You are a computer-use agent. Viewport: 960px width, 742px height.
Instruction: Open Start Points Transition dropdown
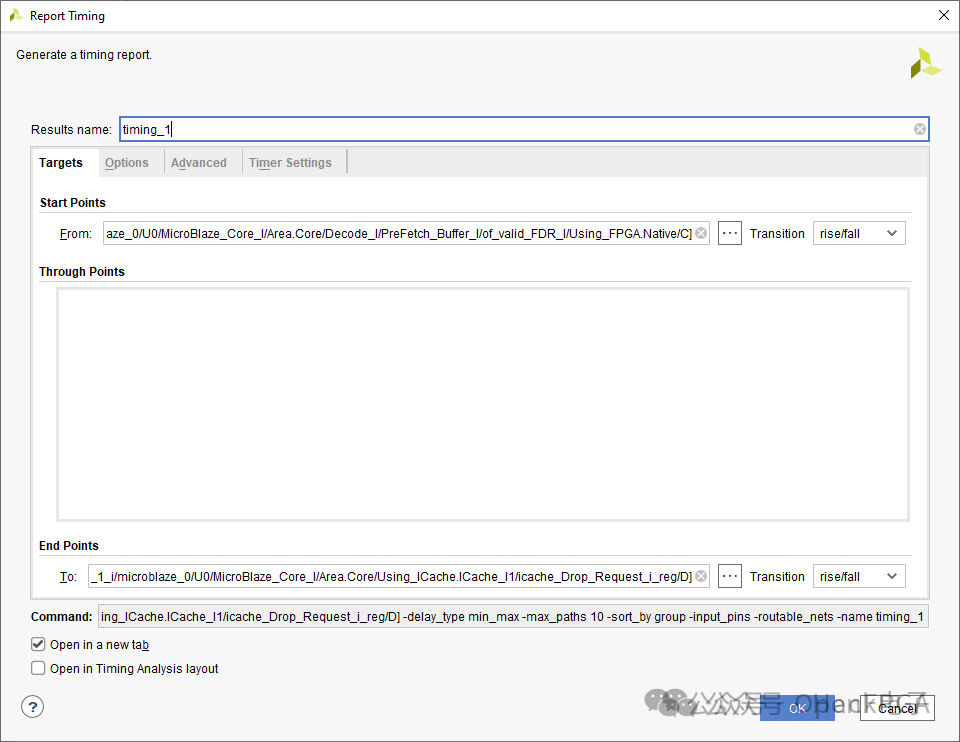[x=859, y=233]
